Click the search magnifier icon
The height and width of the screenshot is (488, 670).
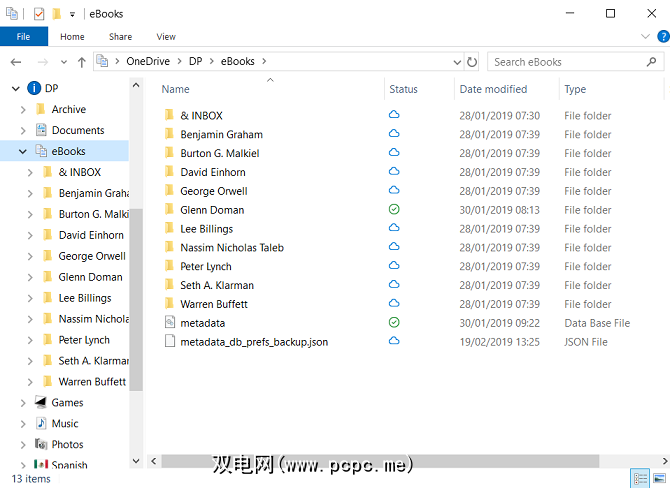pyautogui.click(x=649, y=62)
